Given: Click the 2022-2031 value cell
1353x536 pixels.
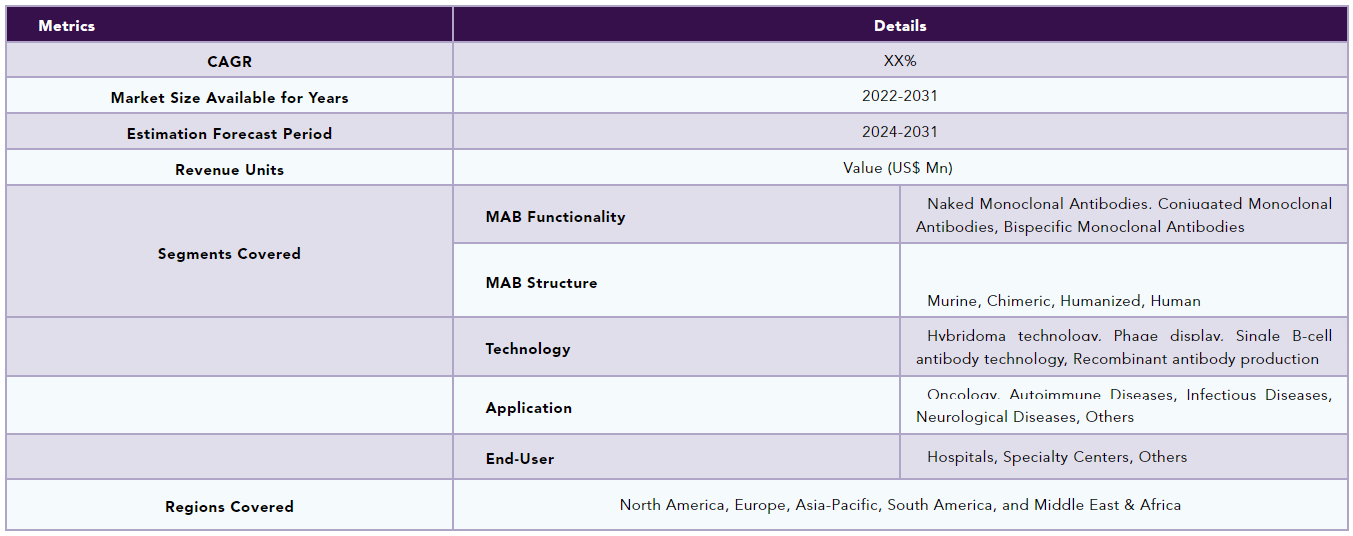Looking at the screenshot, I should (x=900, y=97).
